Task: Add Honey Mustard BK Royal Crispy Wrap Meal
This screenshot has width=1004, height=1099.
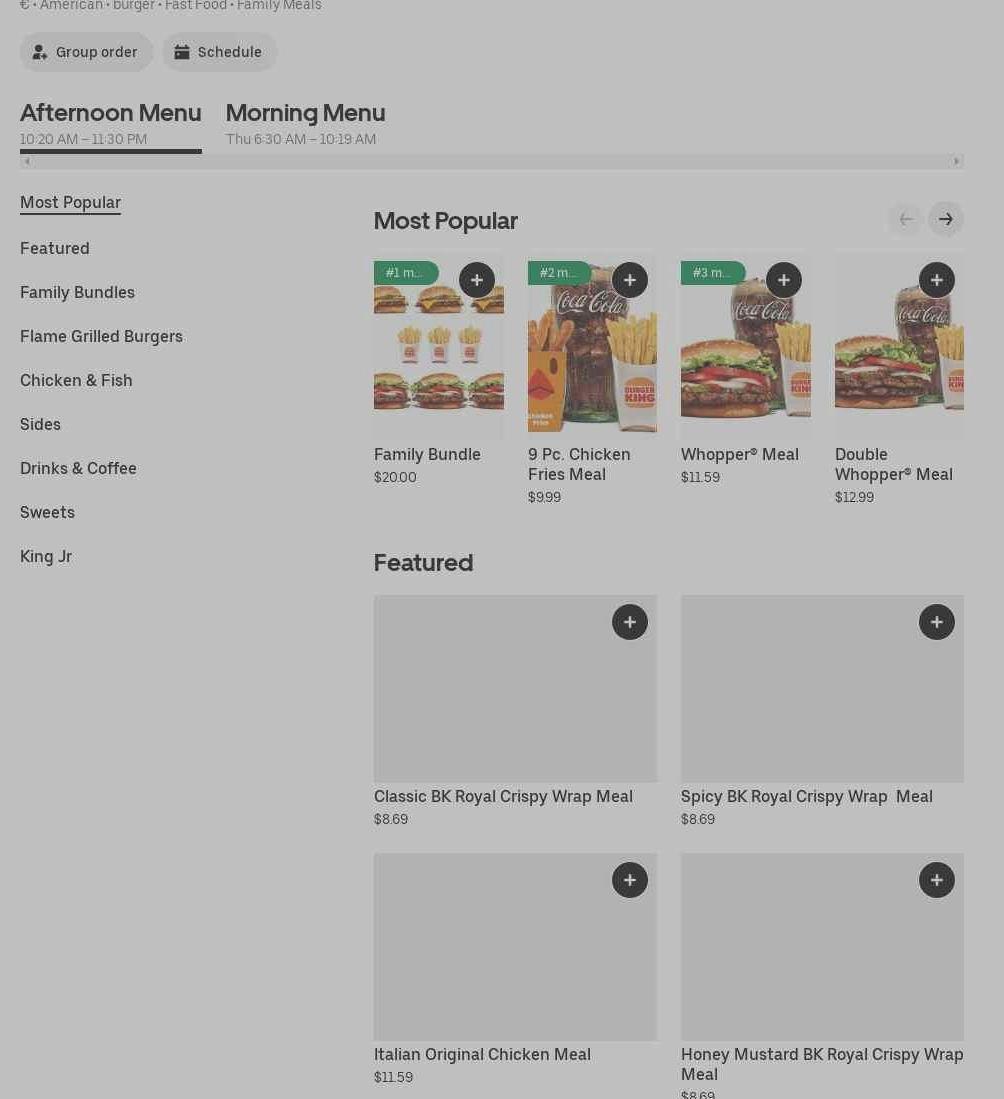Action: tap(936, 880)
